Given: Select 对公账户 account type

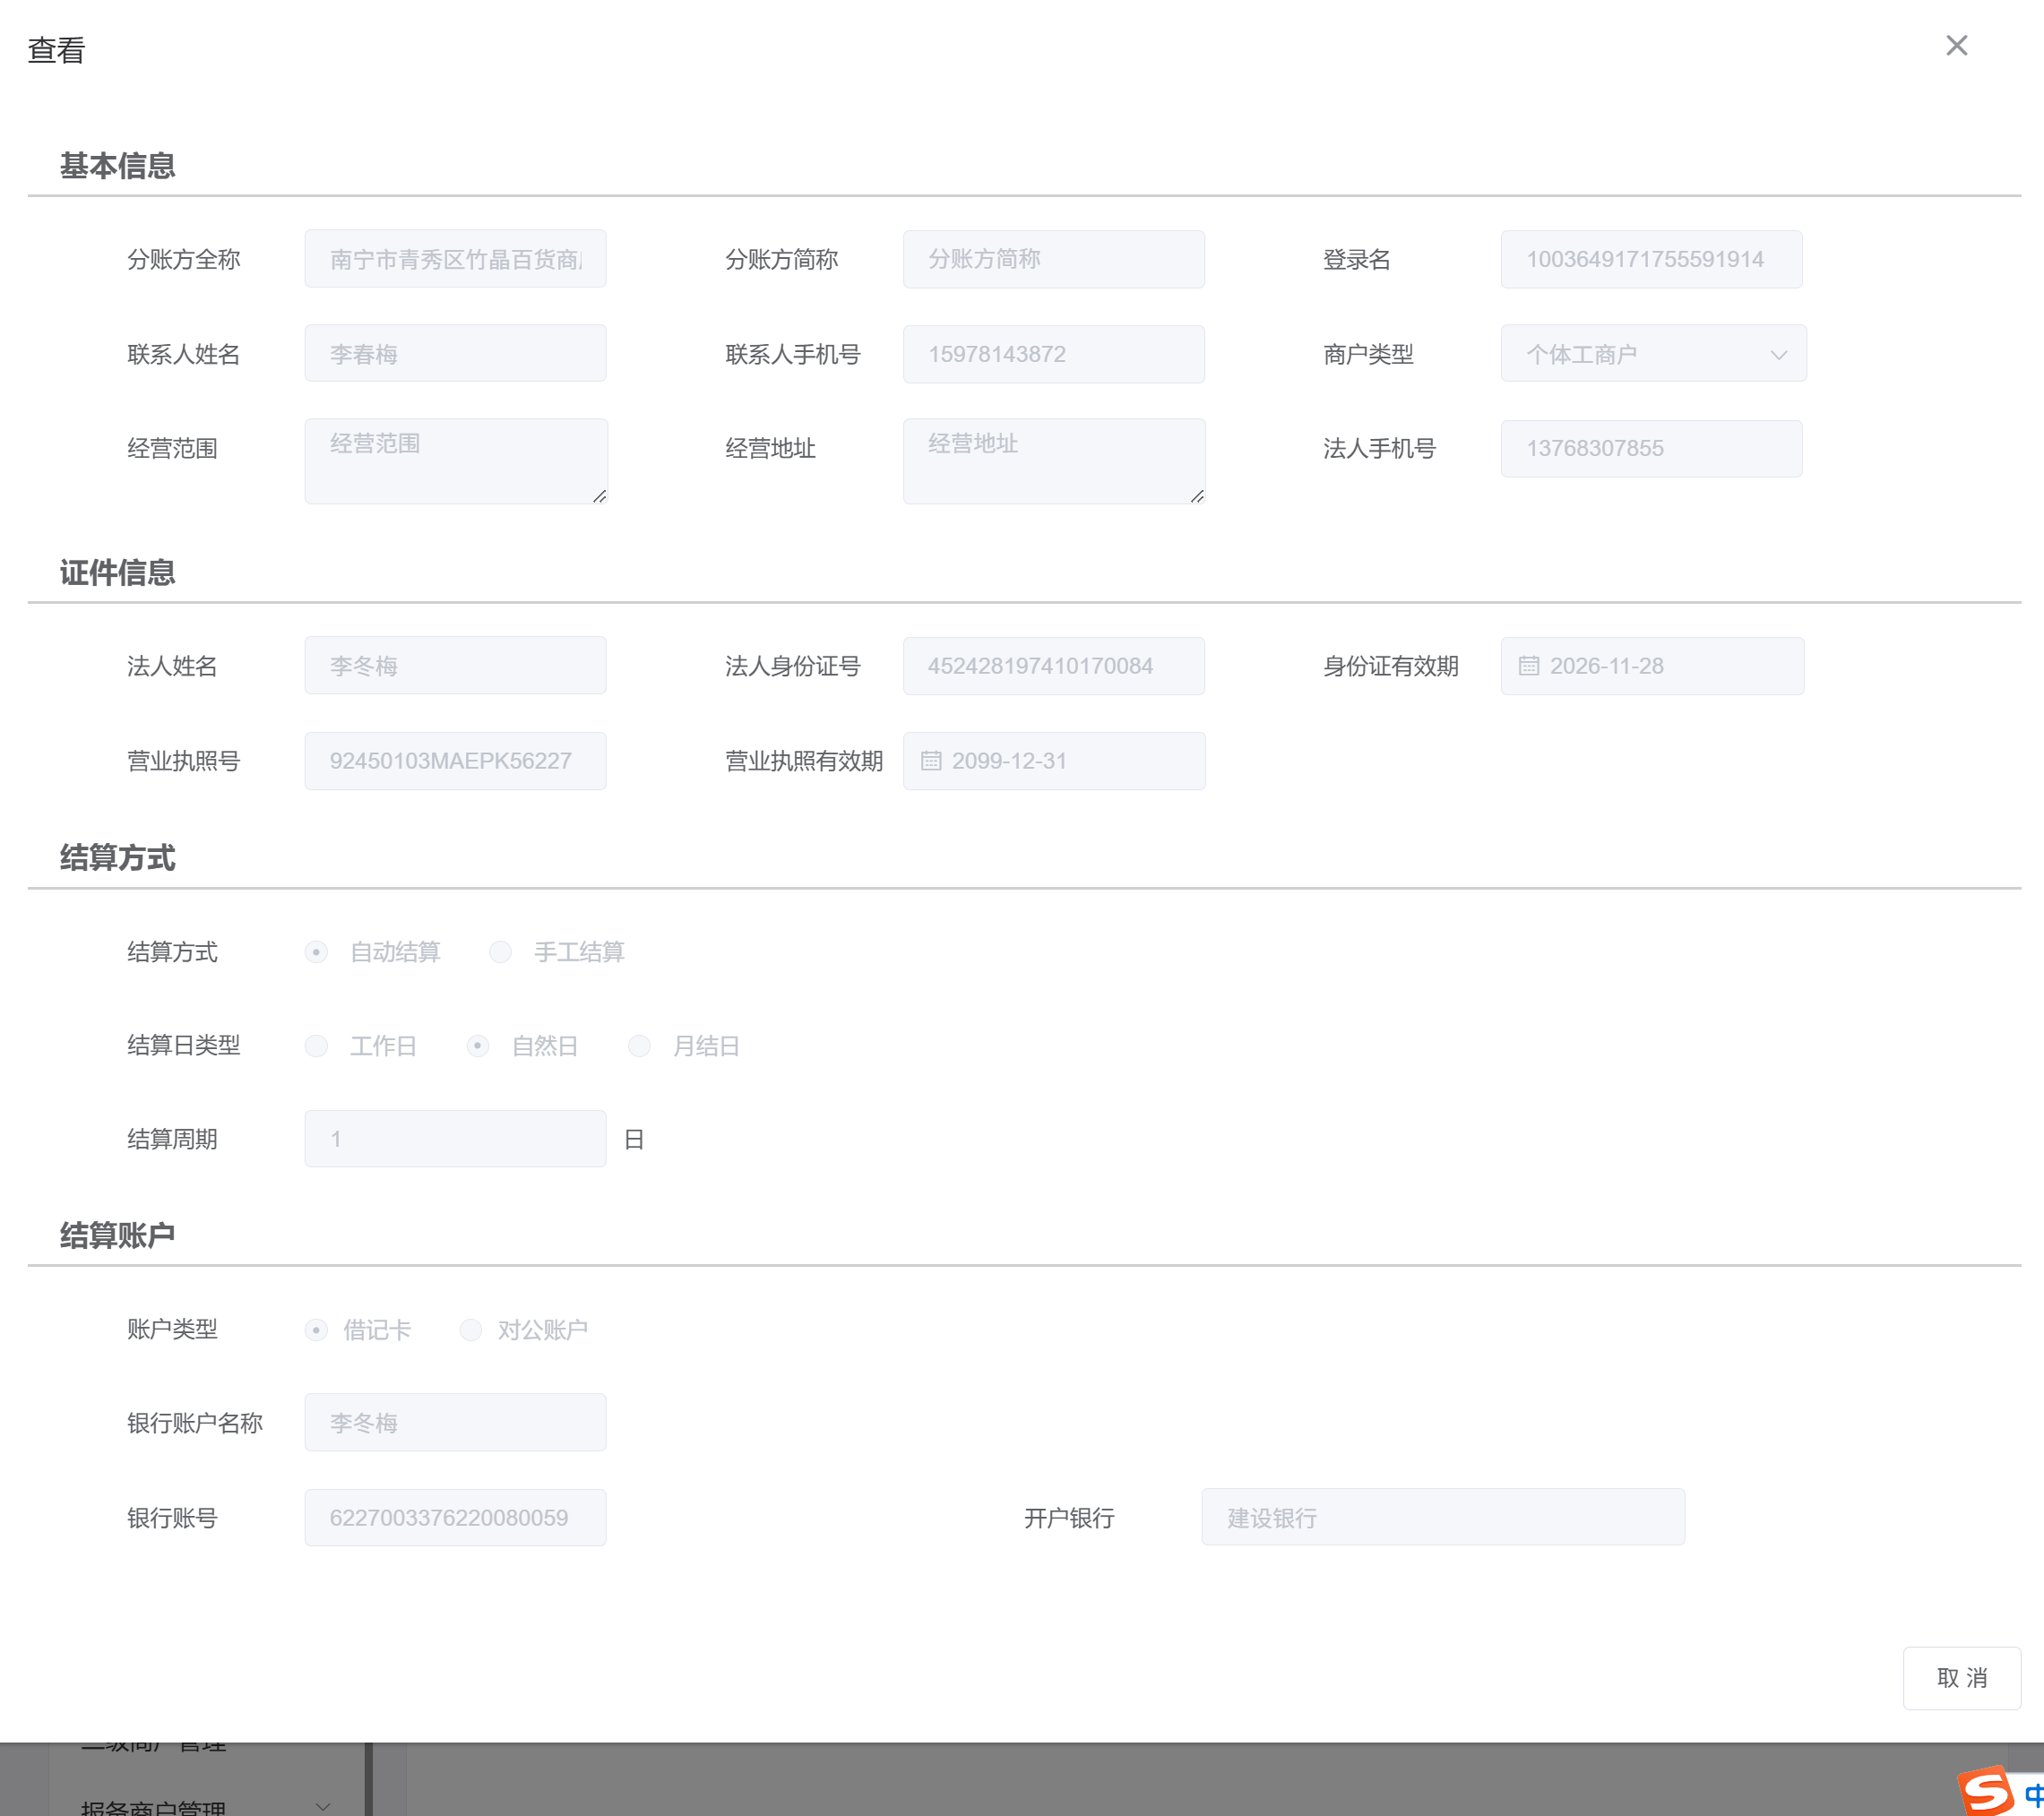Looking at the screenshot, I should 470,1330.
